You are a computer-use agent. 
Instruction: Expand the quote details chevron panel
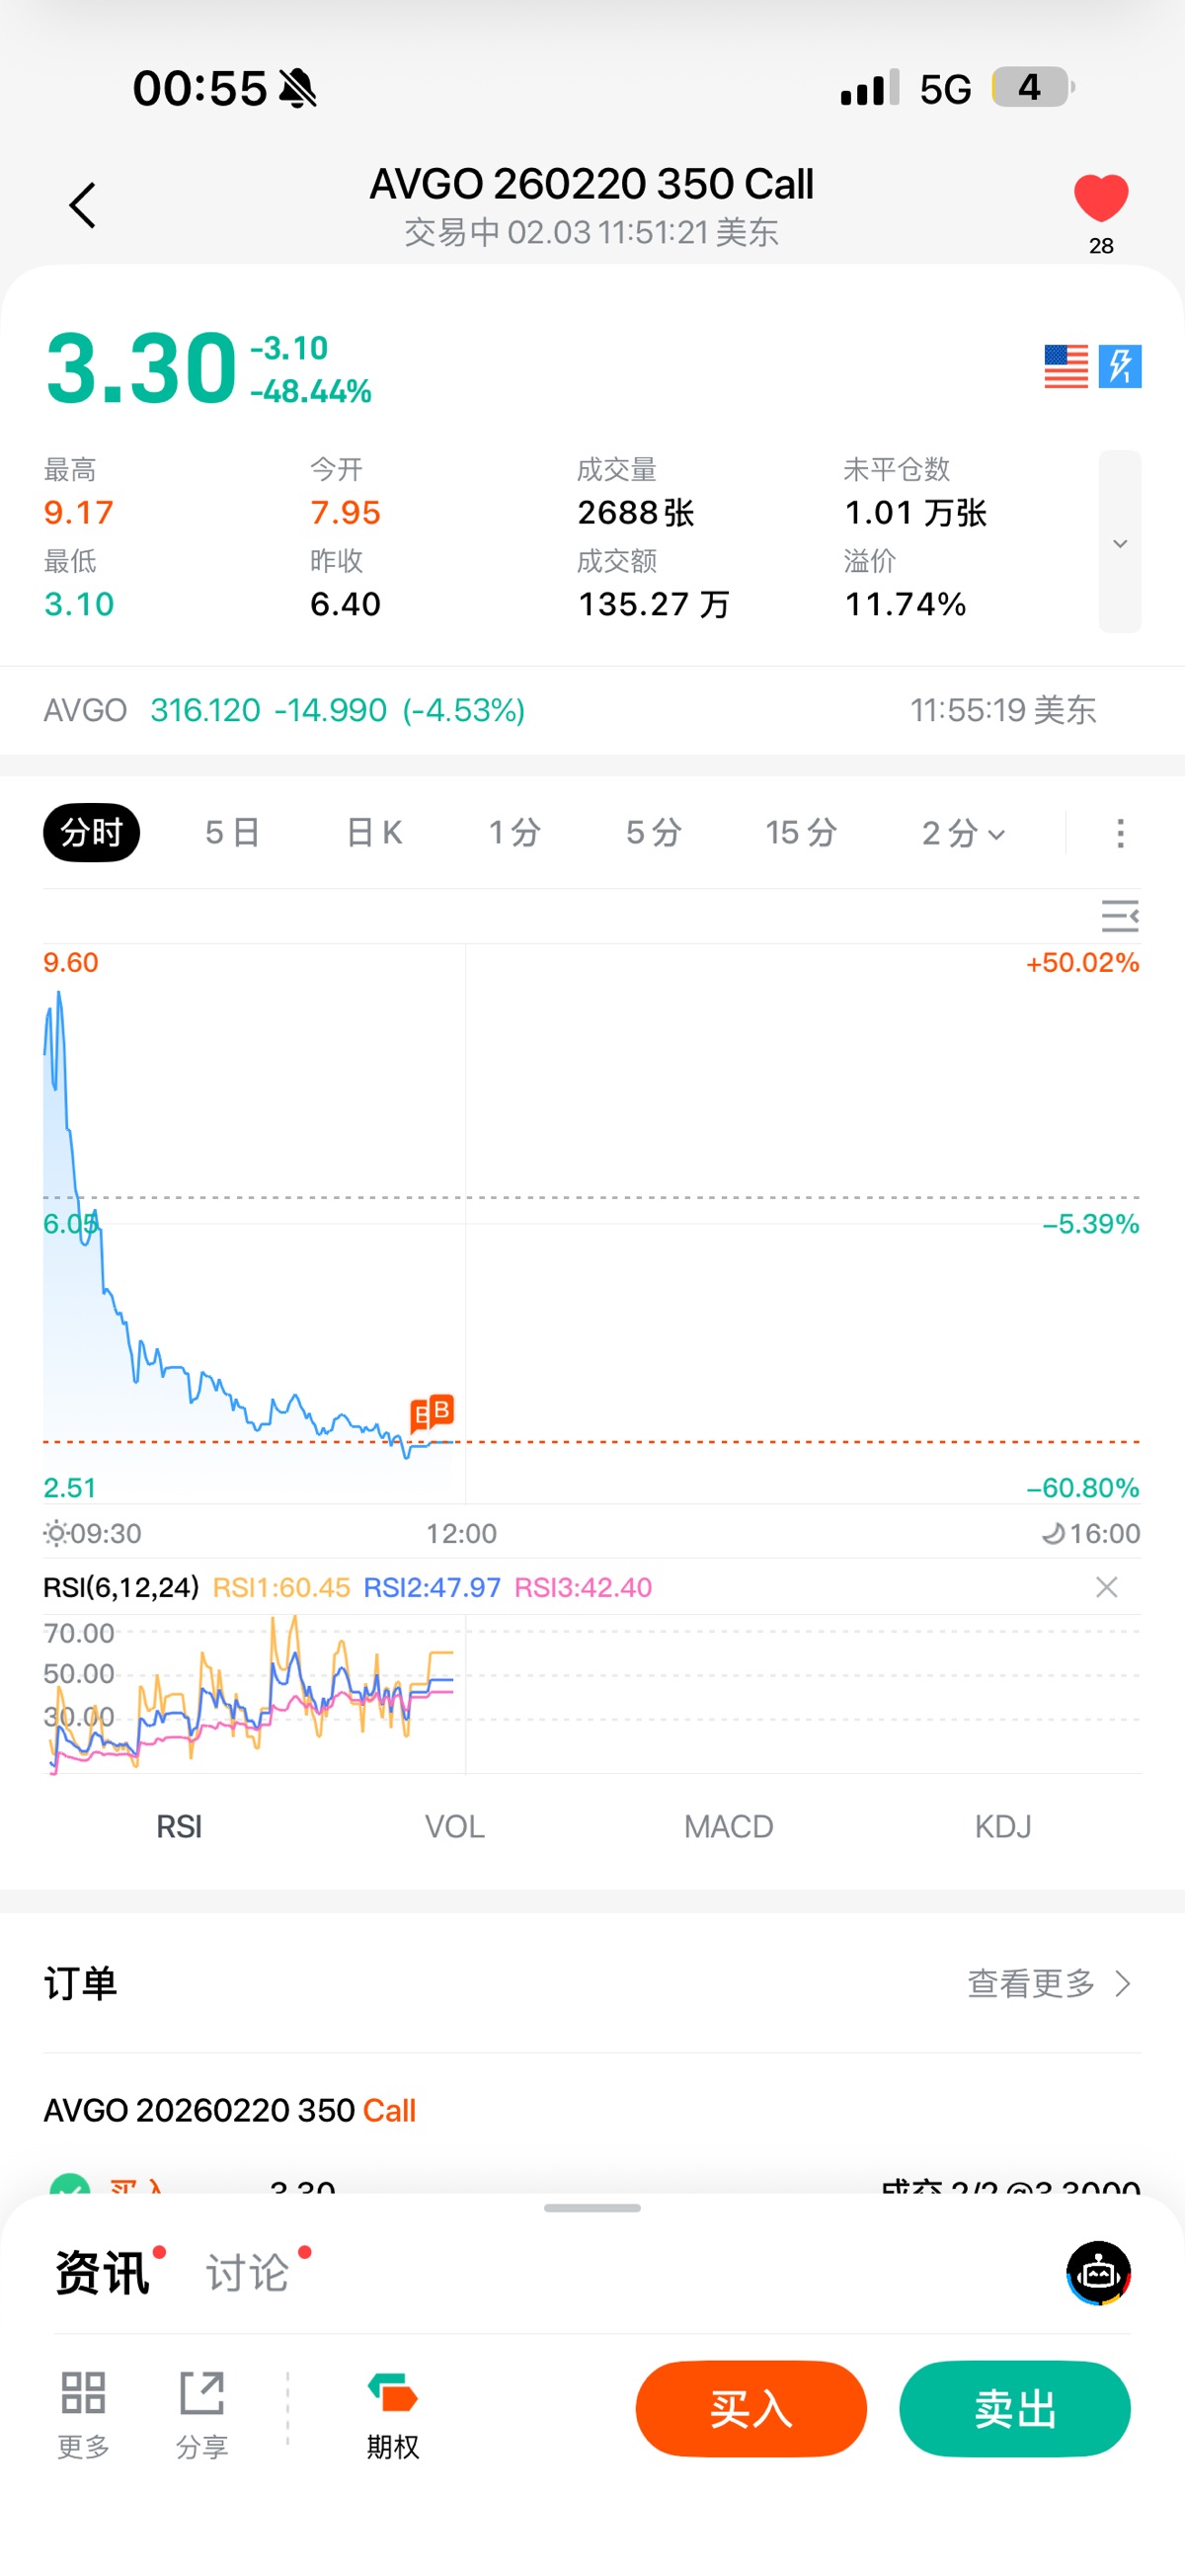click(x=1120, y=543)
